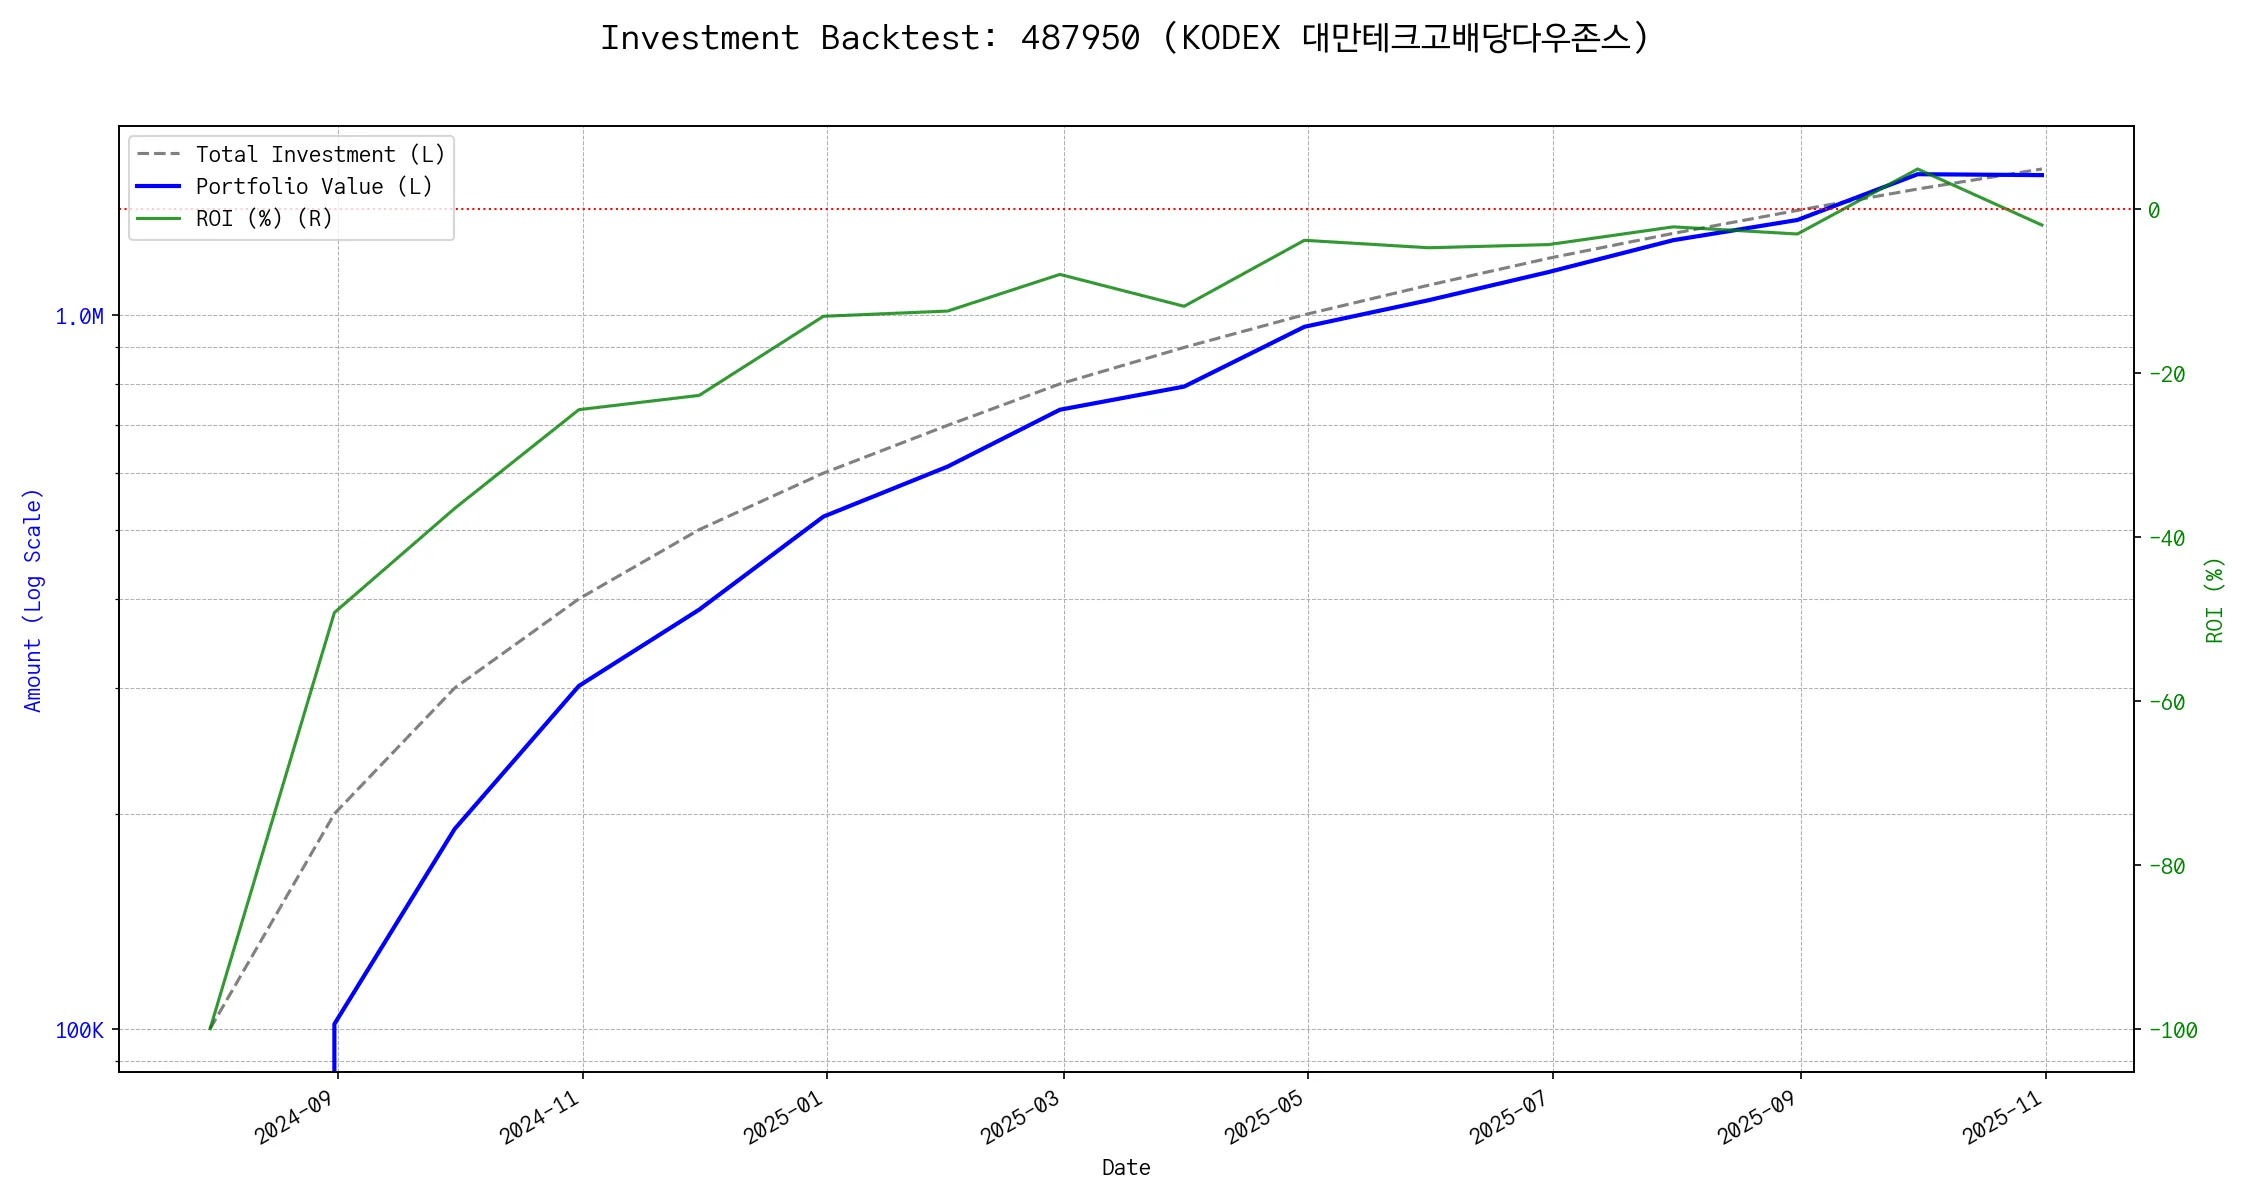Click the 100K left axis tick label
This screenshot has height=1200, width=2250.
click(x=80, y=1031)
